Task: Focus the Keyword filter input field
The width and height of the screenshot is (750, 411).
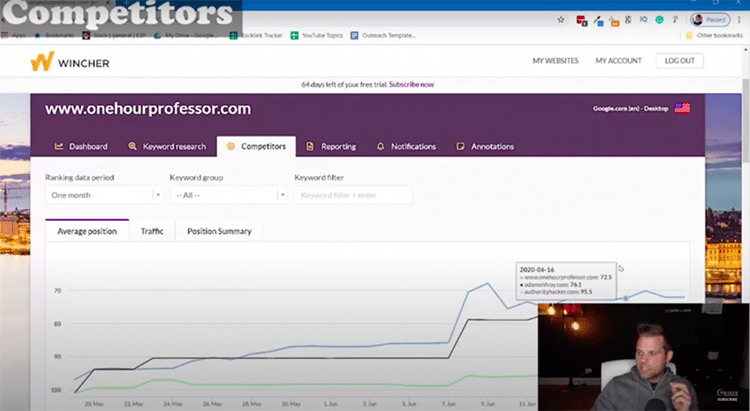Action: click(352, 195)
